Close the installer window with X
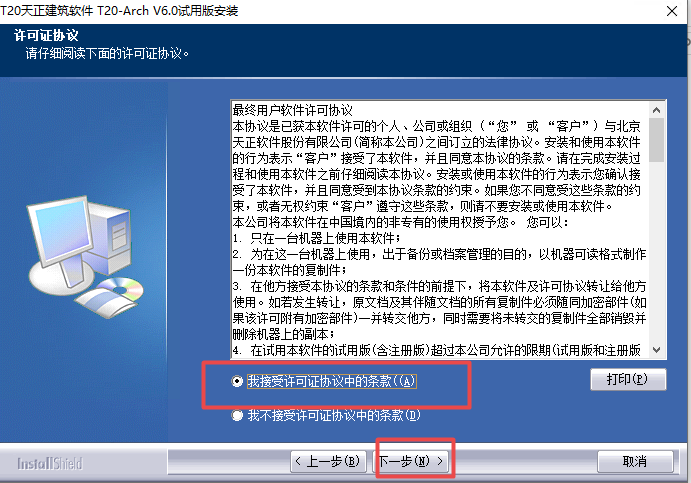The height and width of the screenshot is (483, 691). tap(672, 11)
